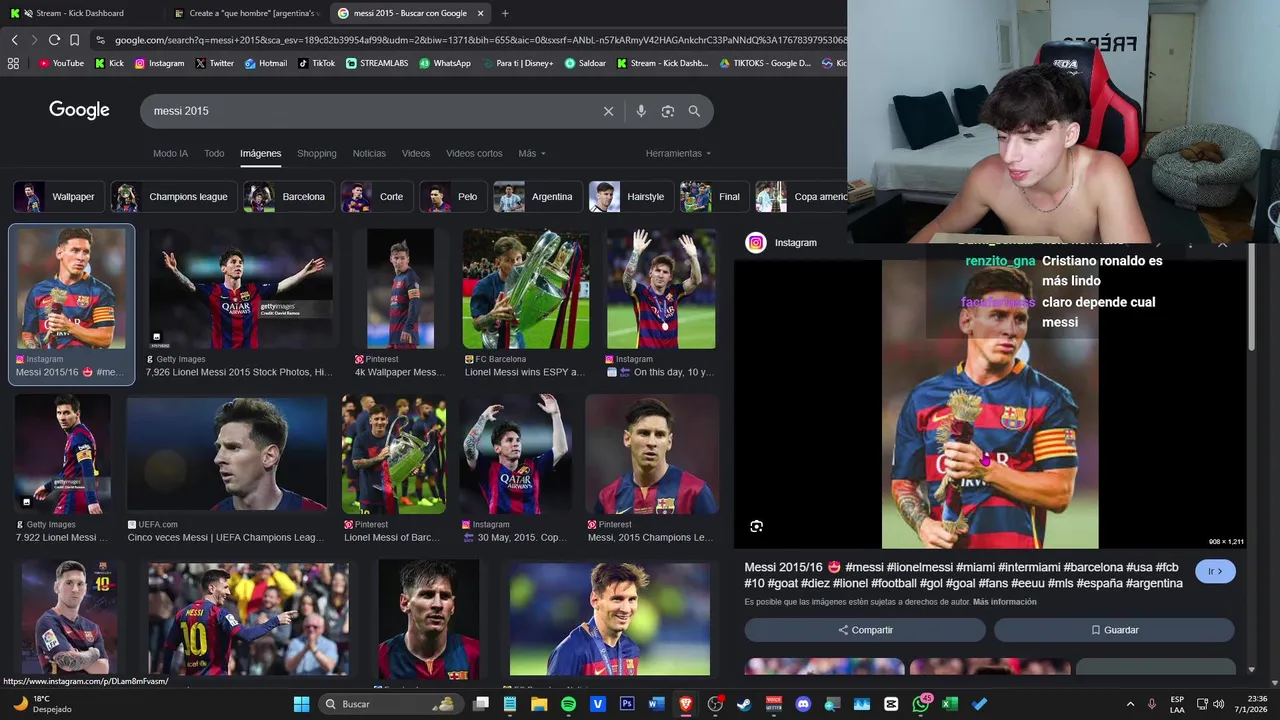Open WhatsApp from the taskbar
1280x720 pixels.
[x=921, y=704]
